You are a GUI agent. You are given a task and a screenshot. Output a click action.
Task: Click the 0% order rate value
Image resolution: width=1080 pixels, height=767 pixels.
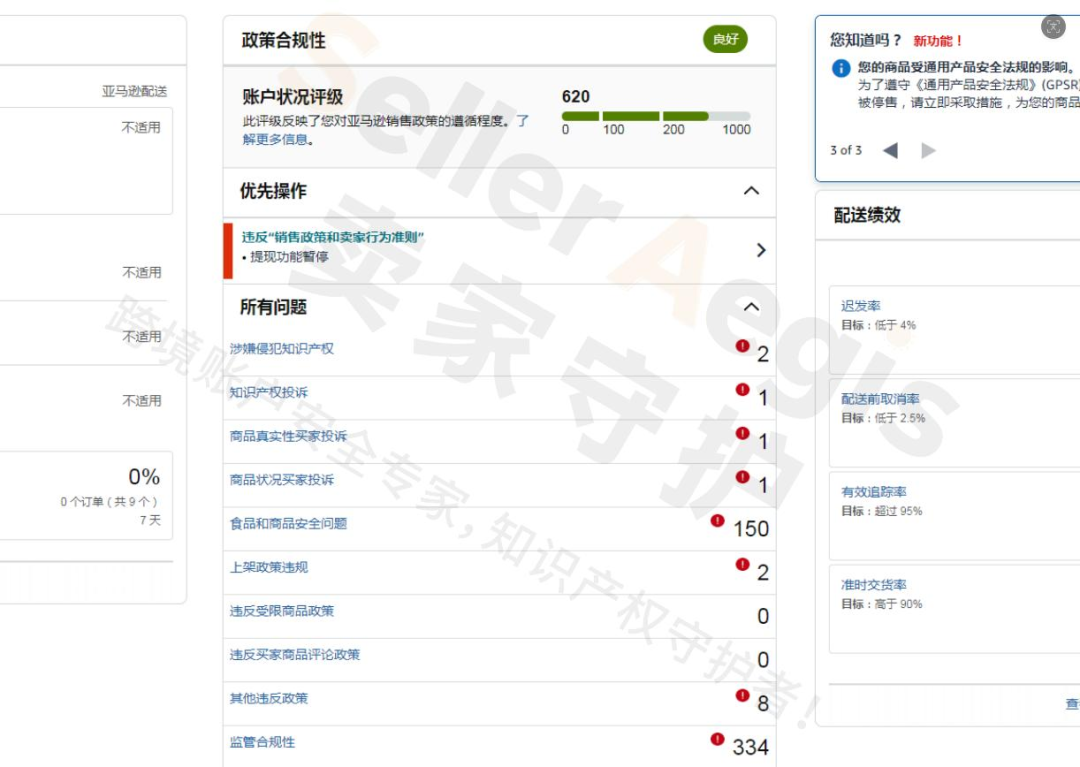[x=144, y=476]
